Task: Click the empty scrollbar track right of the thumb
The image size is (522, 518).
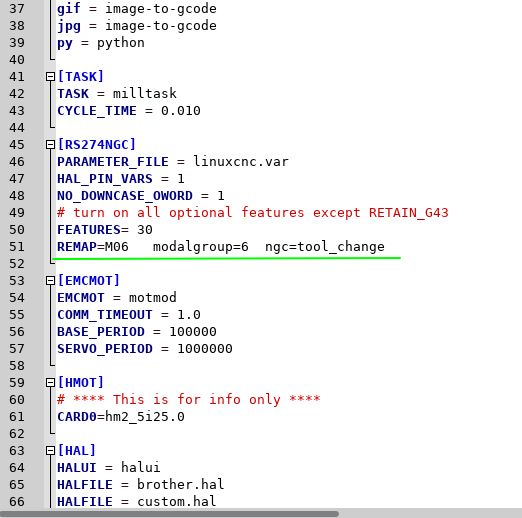Action: (430, 514)
